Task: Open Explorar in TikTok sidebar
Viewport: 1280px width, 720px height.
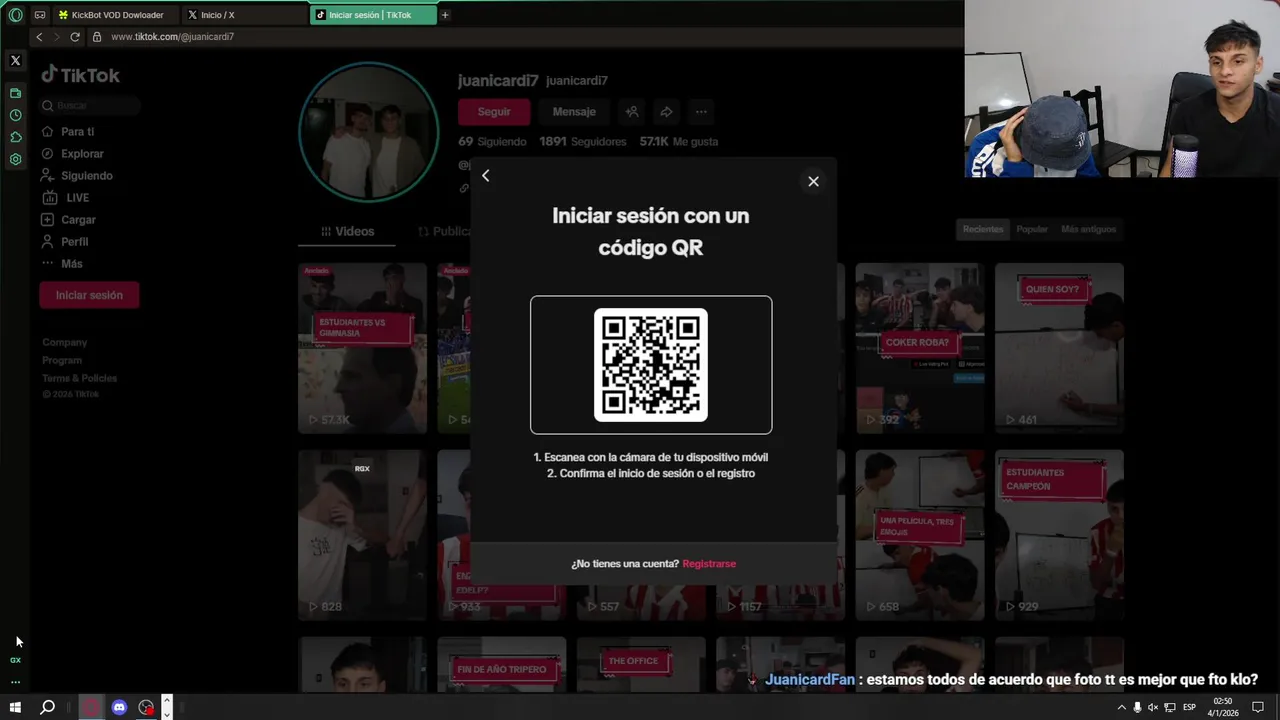Action: [x=72, y=154]
